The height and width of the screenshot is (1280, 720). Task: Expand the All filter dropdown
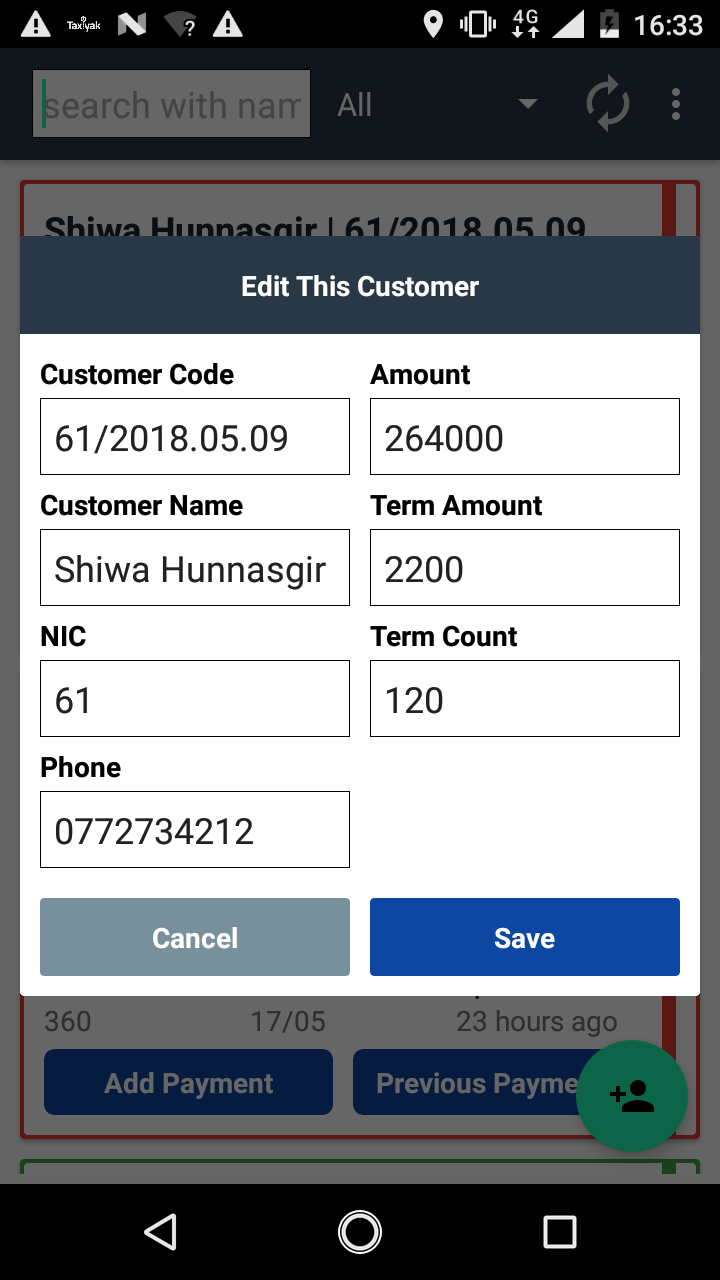[435, 104]
